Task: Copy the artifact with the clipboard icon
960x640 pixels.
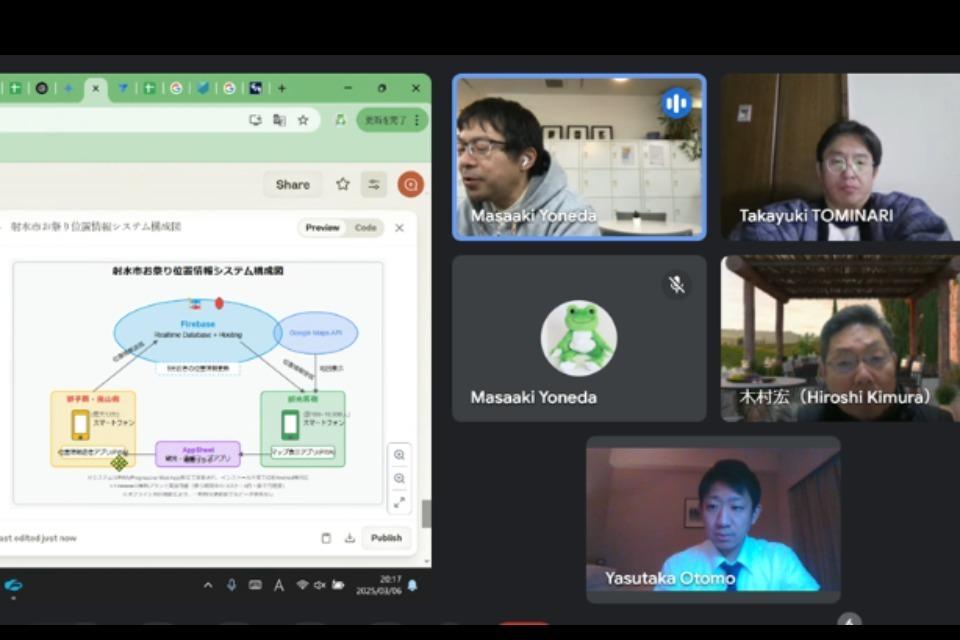Action: pyautogui.click(x=326, y=538)
